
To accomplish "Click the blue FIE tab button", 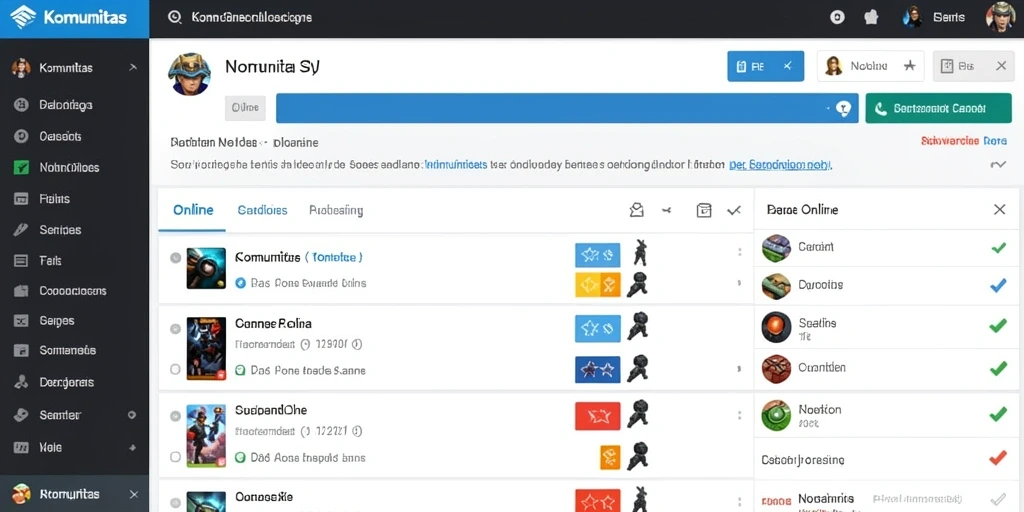I will (x=765, y=66).
